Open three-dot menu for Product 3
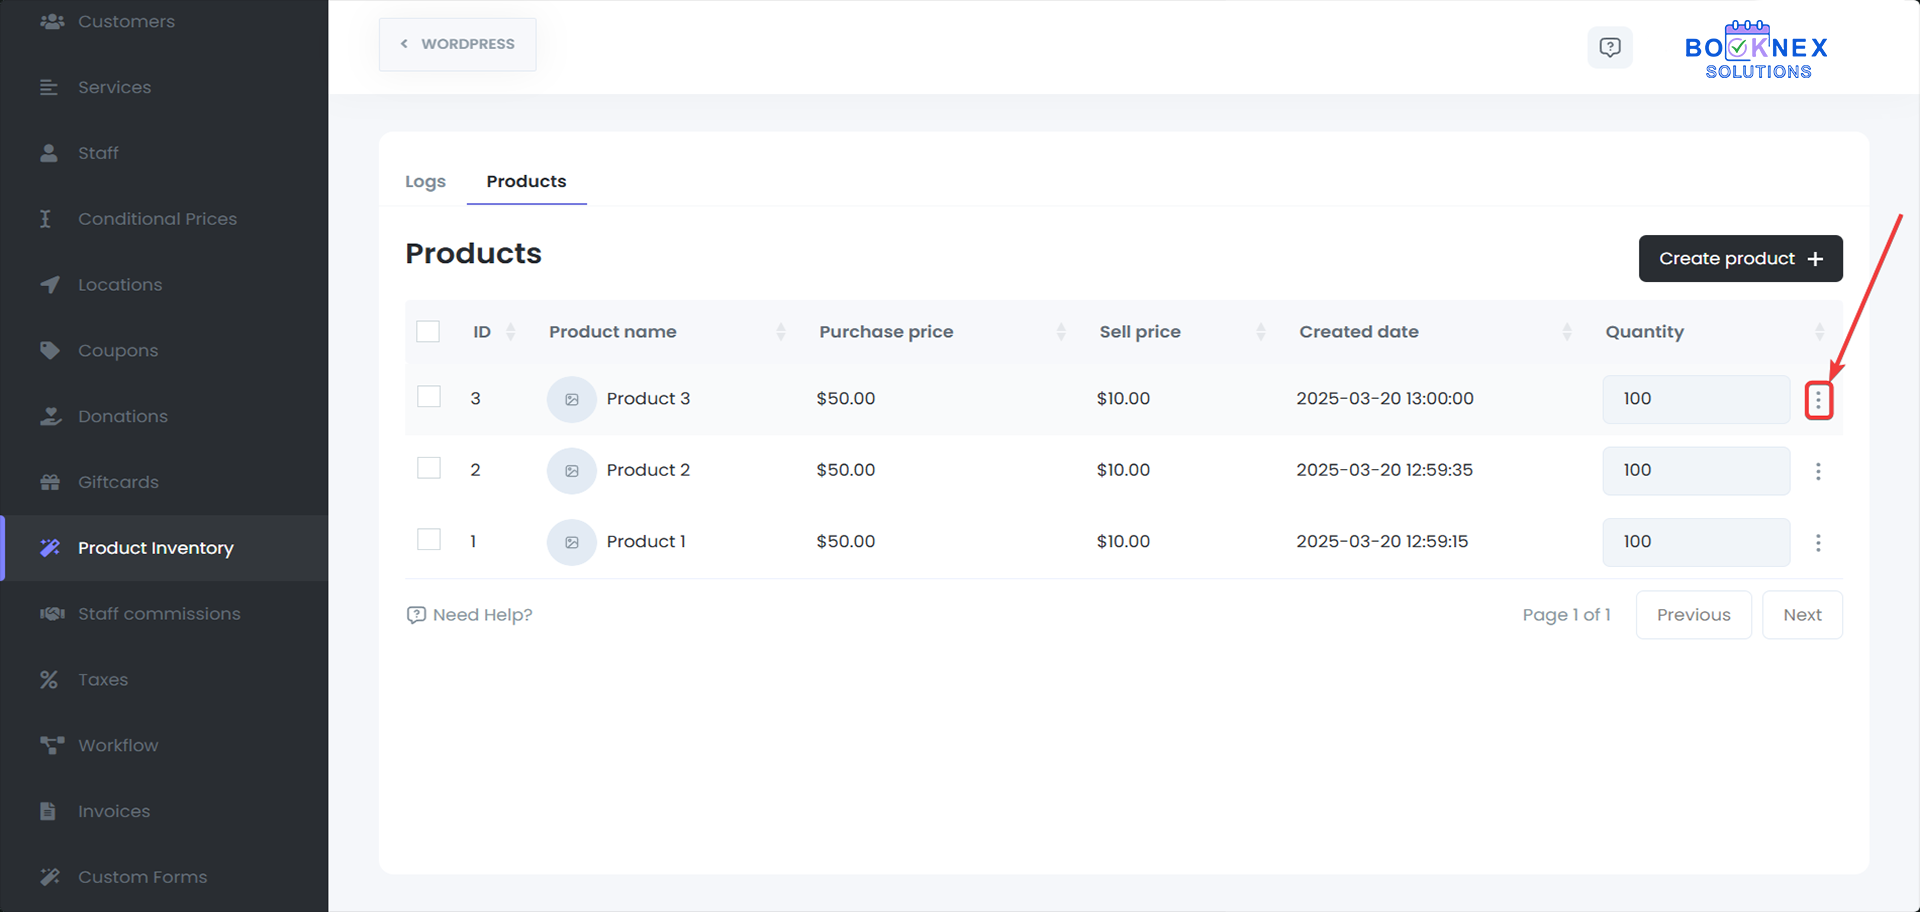 [1818, 400]
